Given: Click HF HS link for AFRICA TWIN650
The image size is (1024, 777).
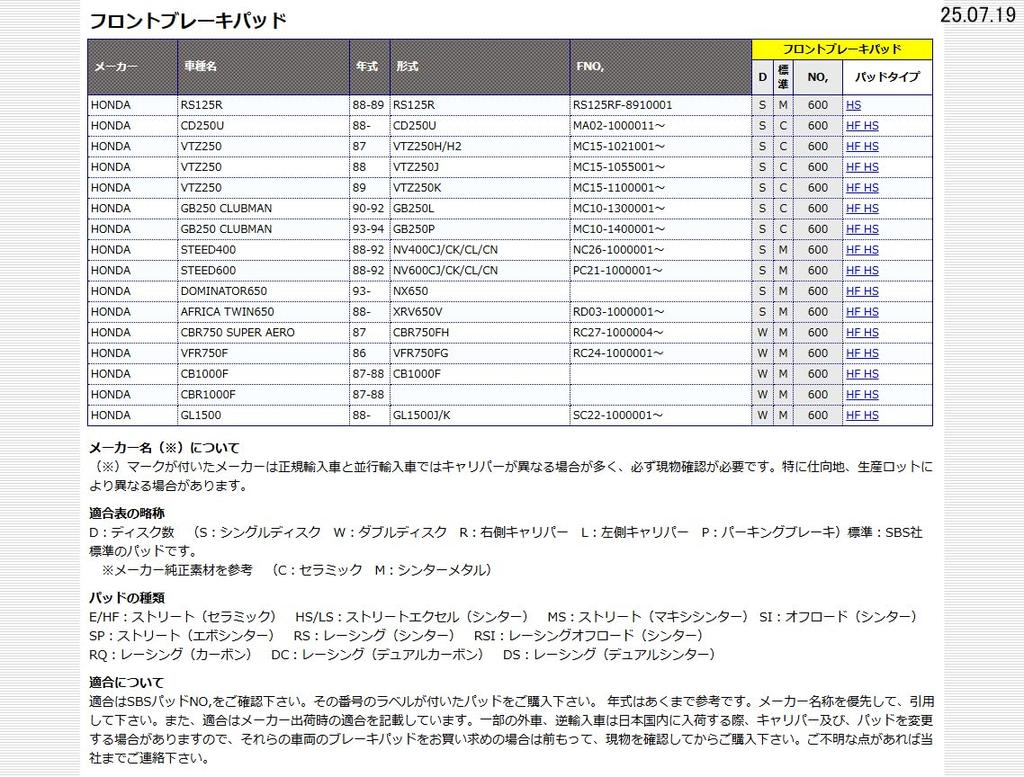Looking at the screenshot, I should pyautogui.click(x=861, y=312).
